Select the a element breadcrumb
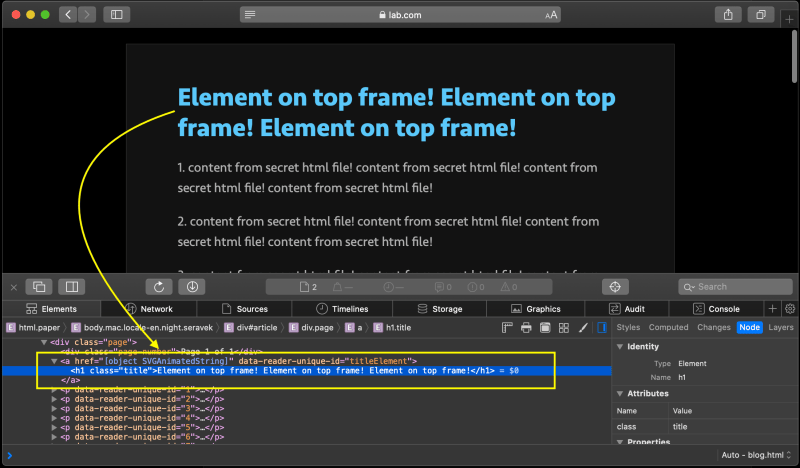Screen dimensions: 800x468 coord(354,328)
